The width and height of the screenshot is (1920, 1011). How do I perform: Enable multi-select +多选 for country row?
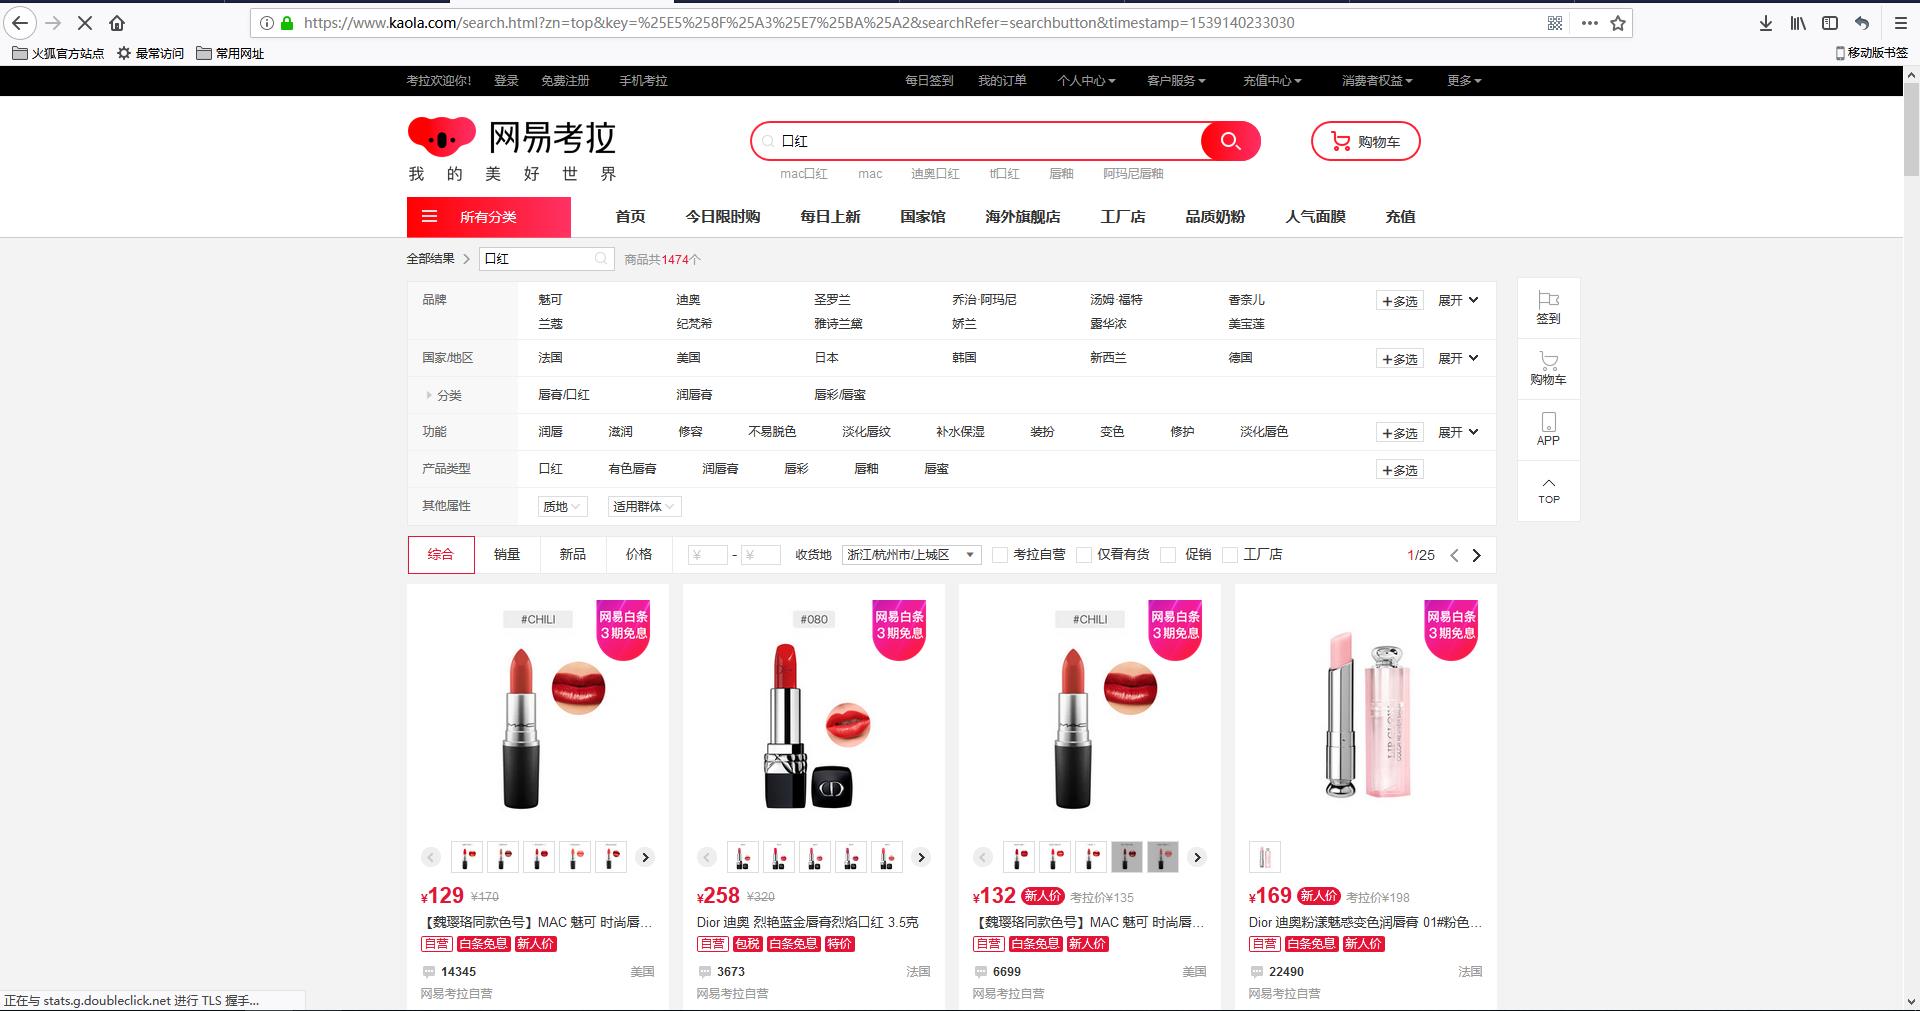[x=1400, y=359]
